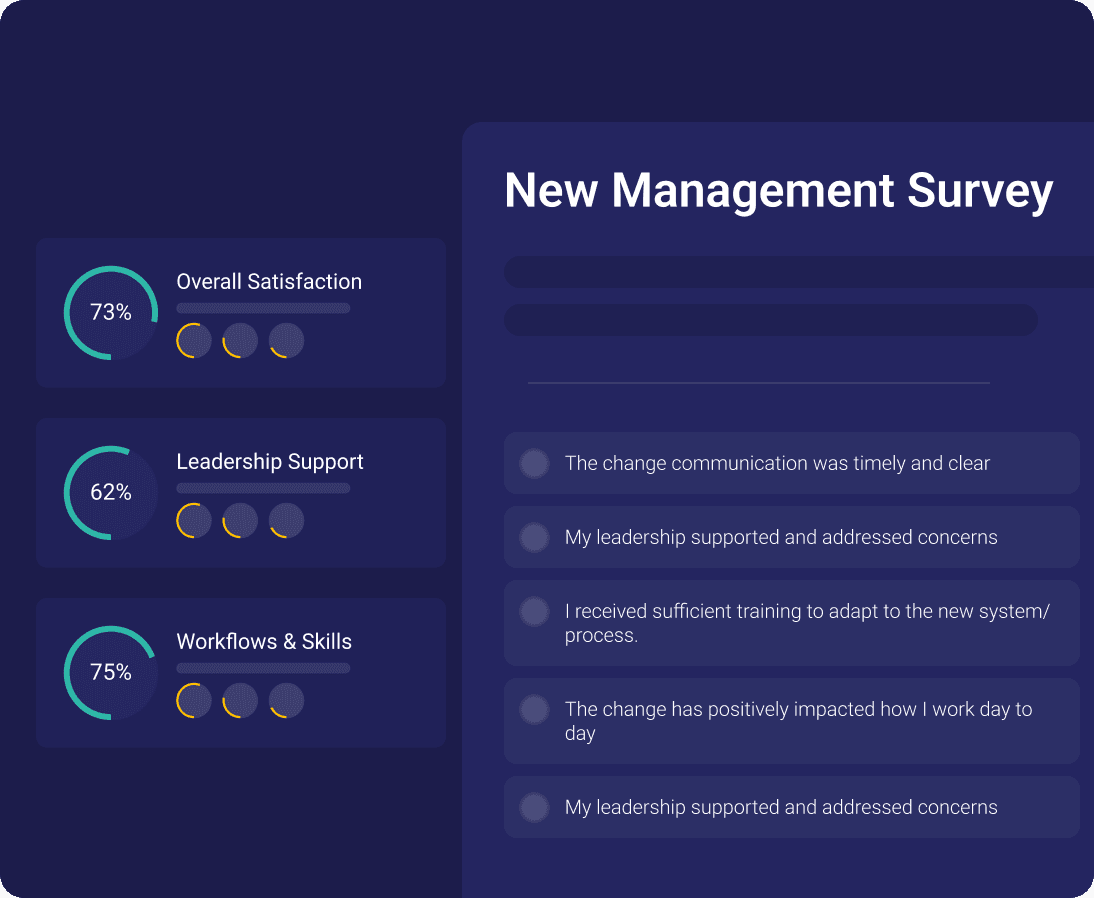Click third mini circle under Leadership Support
Screen dimensions: 1094x898
click(x=286, y=521)
